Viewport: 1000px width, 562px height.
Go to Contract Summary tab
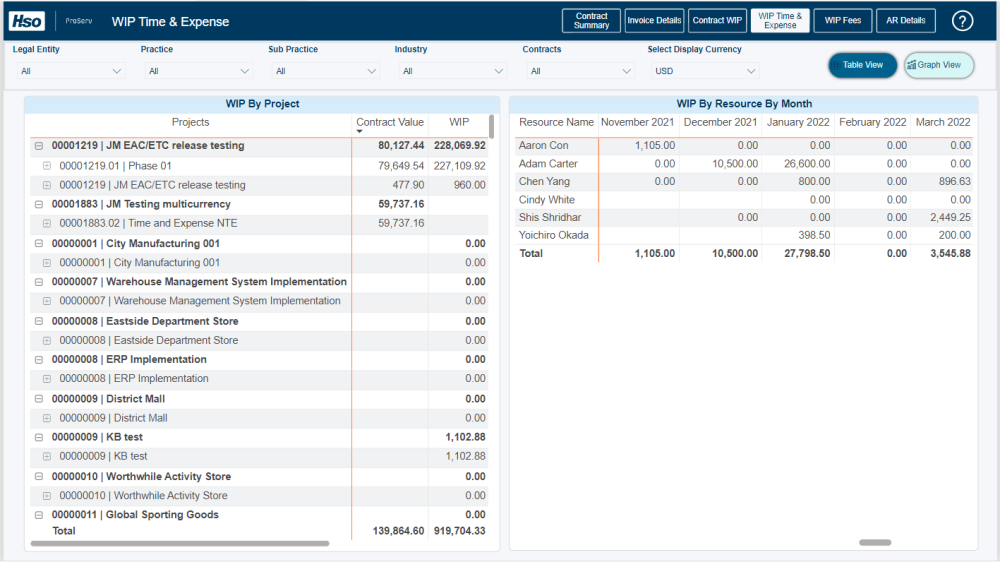(x=591, y=21)
